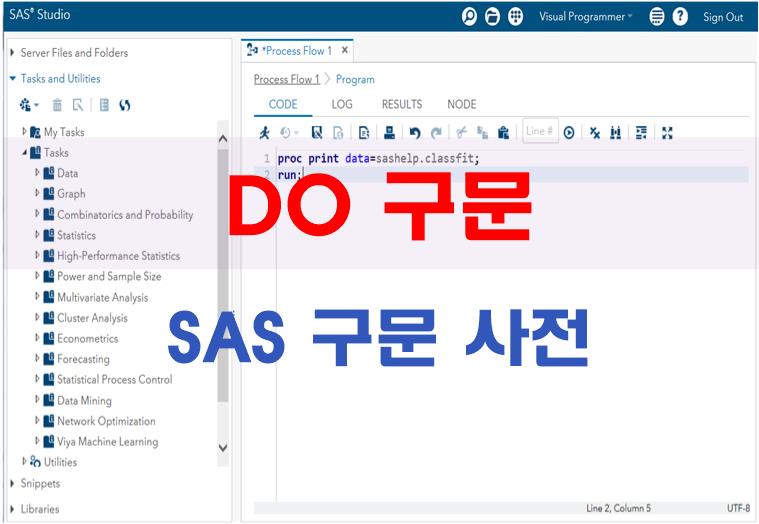Viewport: 759px width, 524px height.
Task: Click the Paste clipboard icon
Action: coord(503,132)
